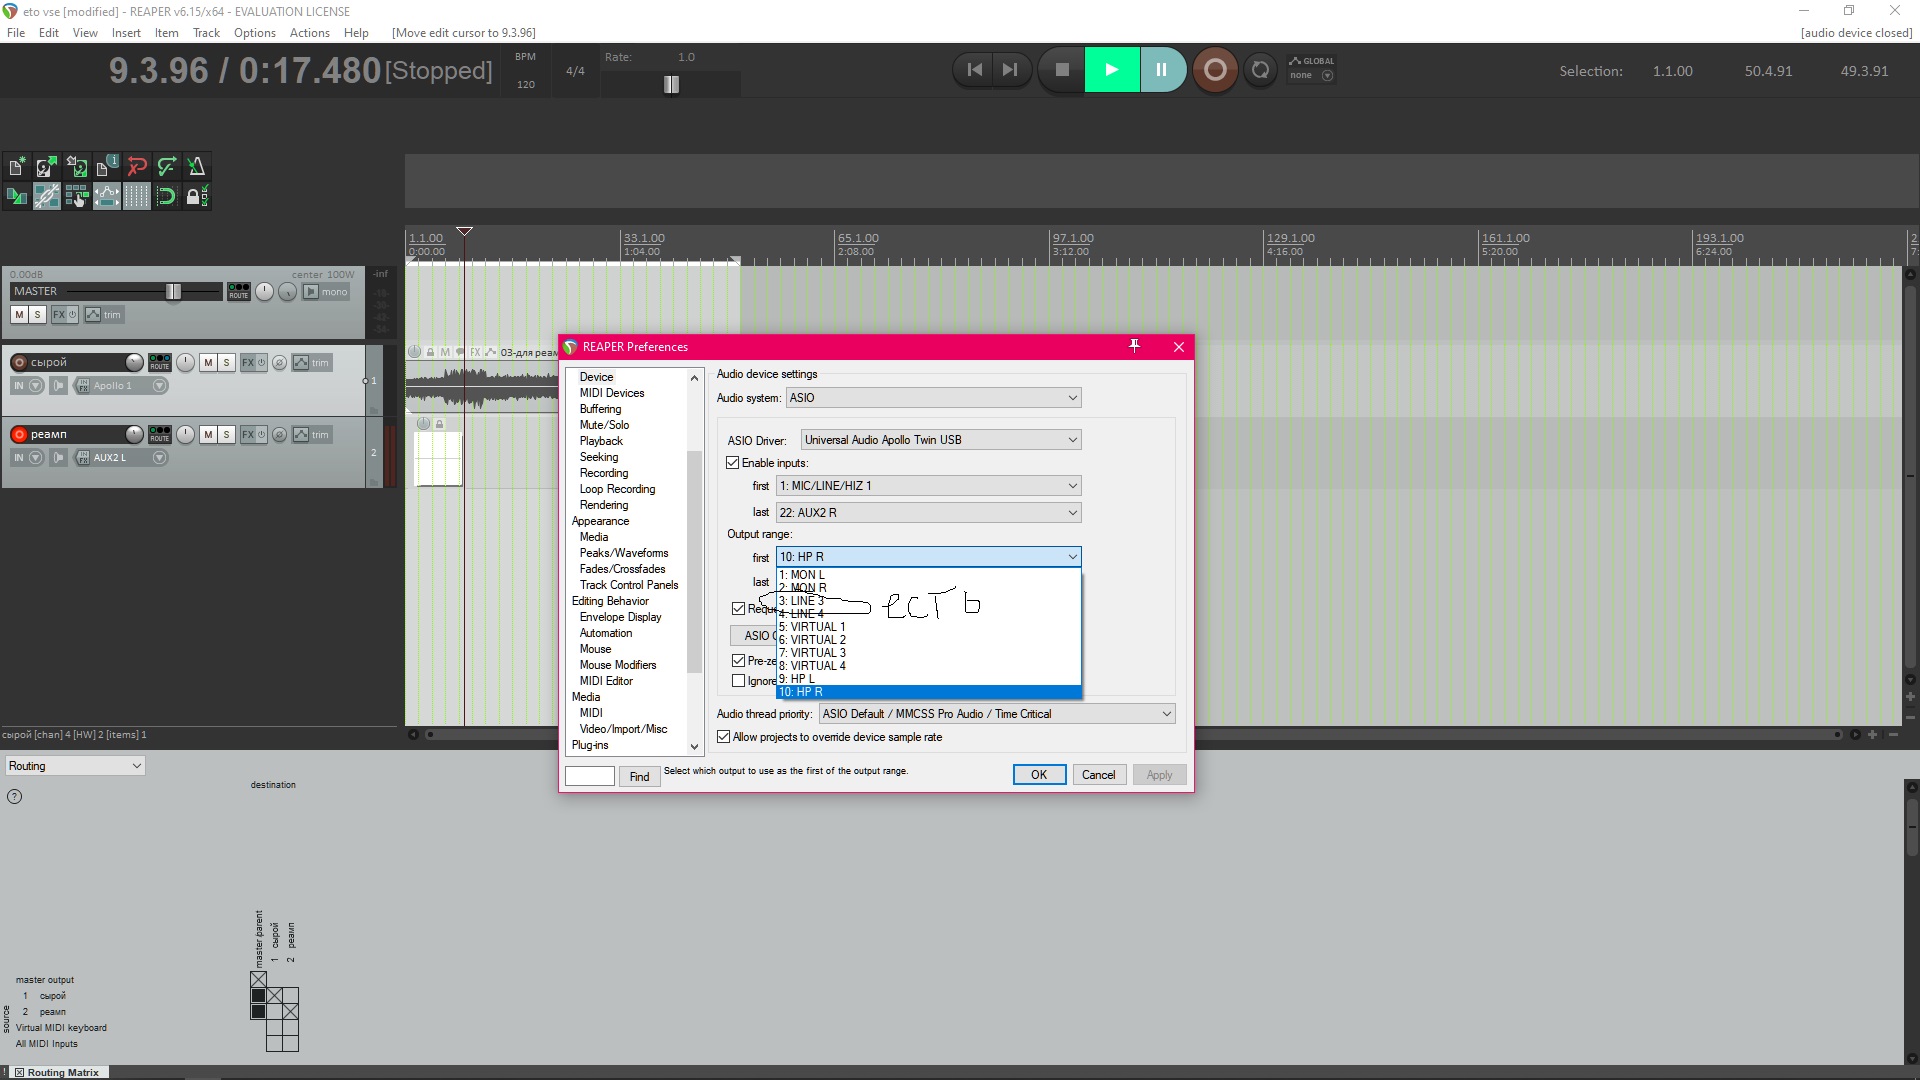Click the Redo toolbar icon
Viewport: 1920px width, 1080px height.
(167, 167)
